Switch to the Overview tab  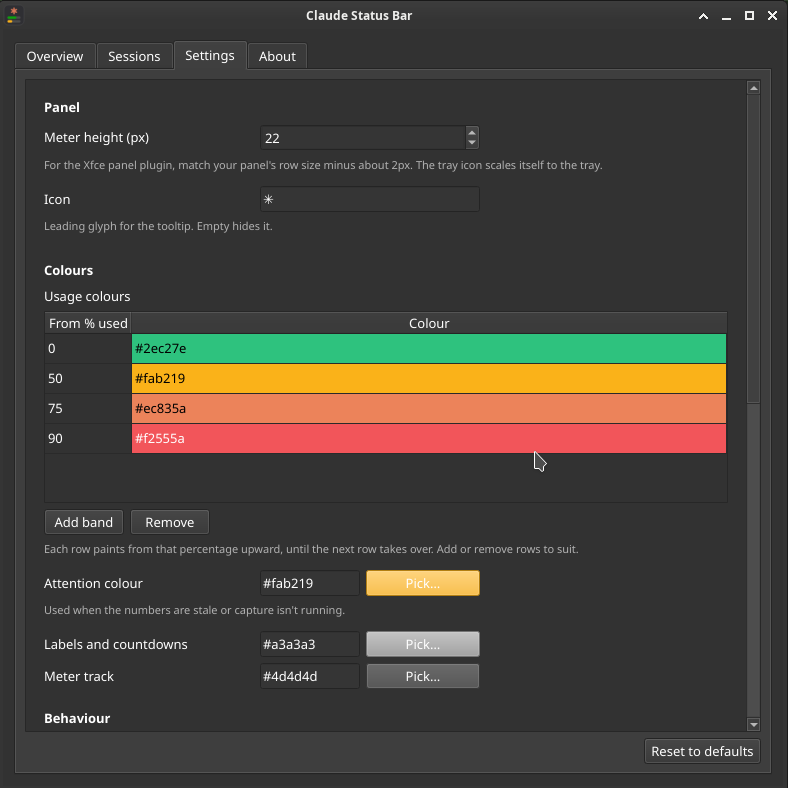point(55,56)
